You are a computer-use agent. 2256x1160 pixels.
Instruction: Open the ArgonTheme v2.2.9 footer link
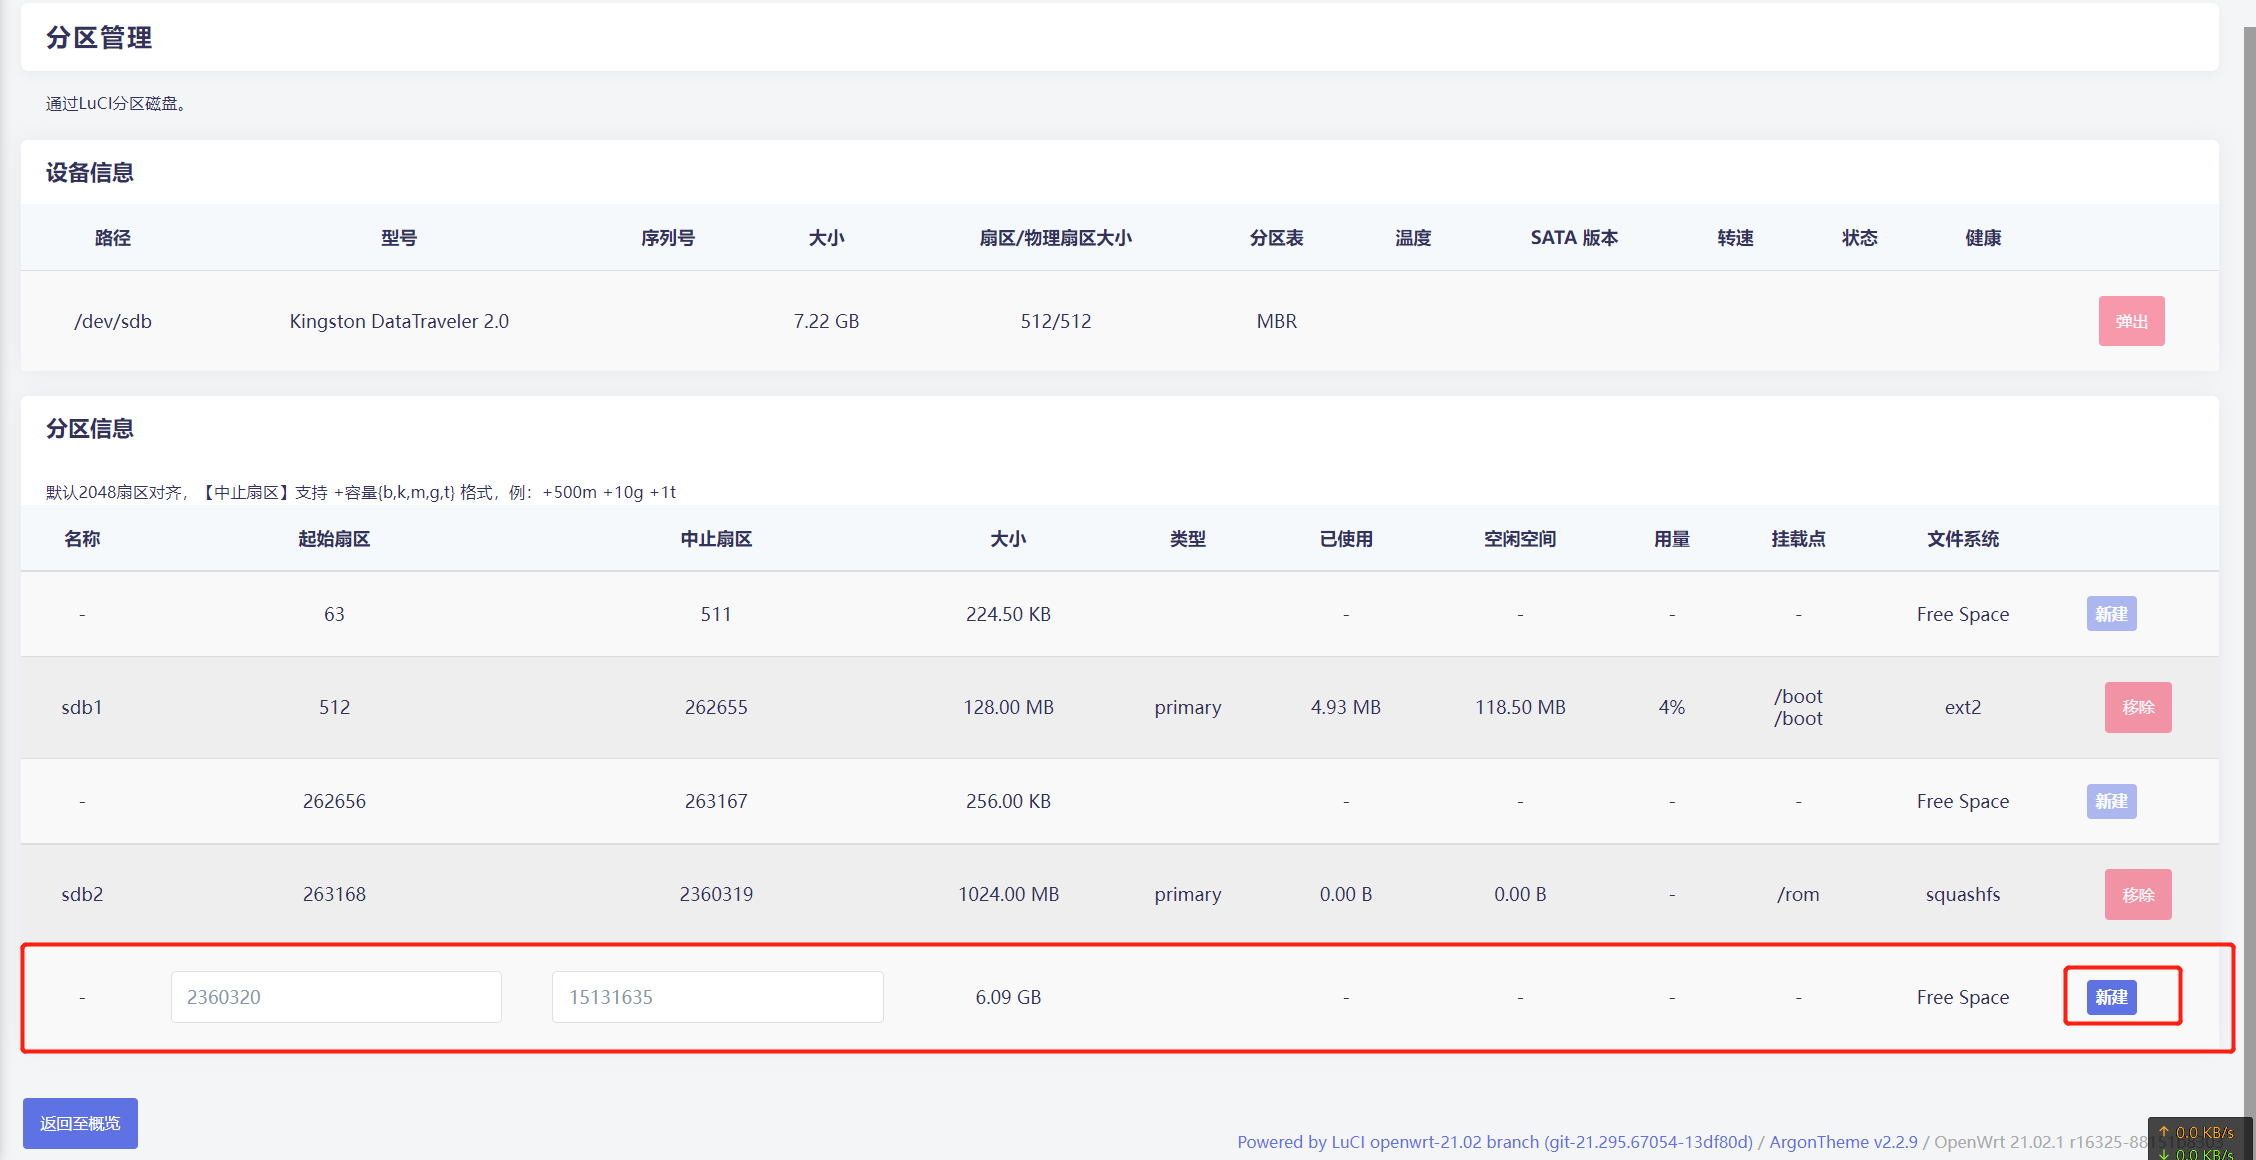1843,1142
